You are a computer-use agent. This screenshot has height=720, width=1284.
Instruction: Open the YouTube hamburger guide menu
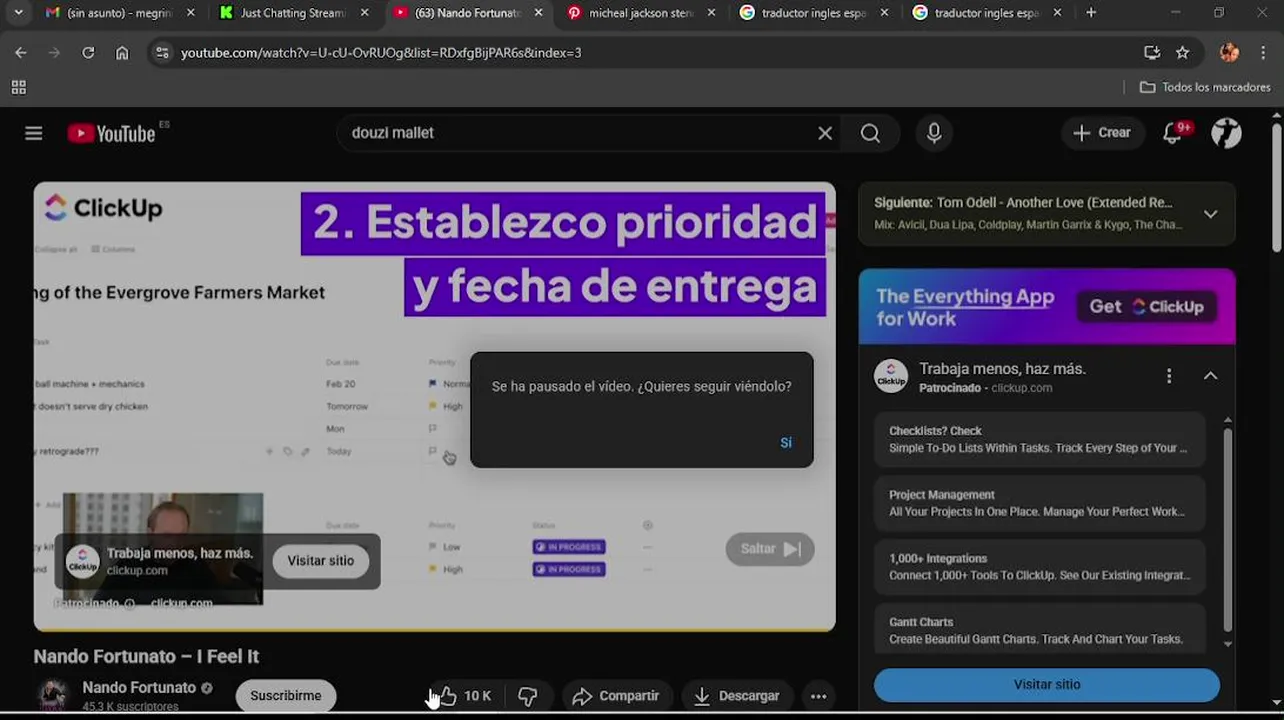(x=34, y=133)
